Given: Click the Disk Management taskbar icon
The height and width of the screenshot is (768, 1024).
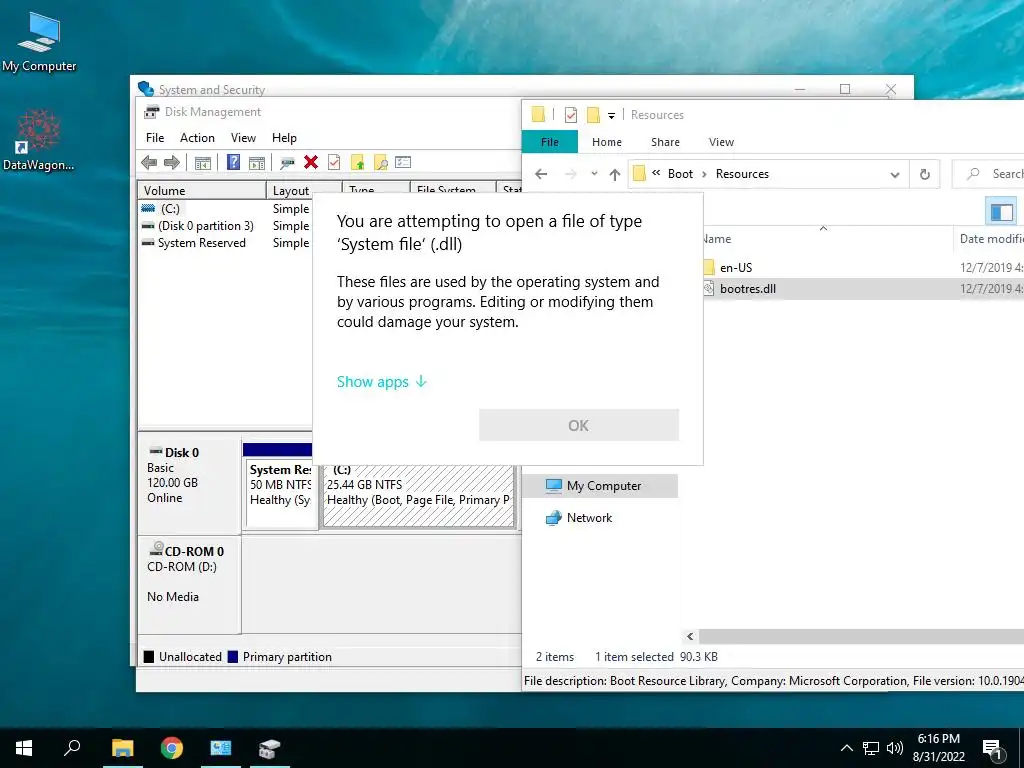Looking at the screenshot, I should 269,748.
